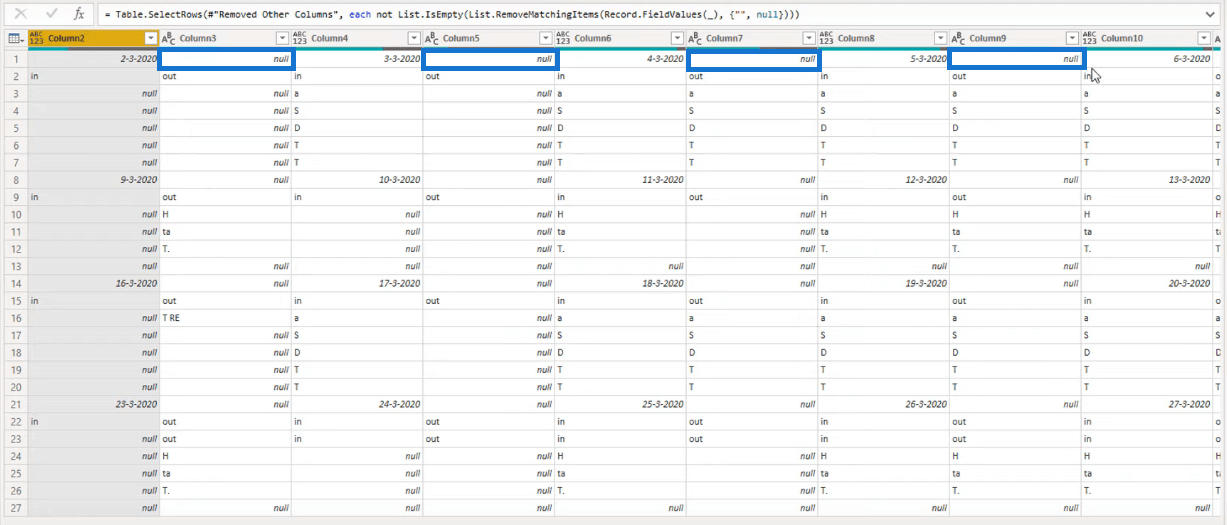This screenshot has height=525, width=1227.
Task: Select the Column10 header
Action: pos(1147,38)
